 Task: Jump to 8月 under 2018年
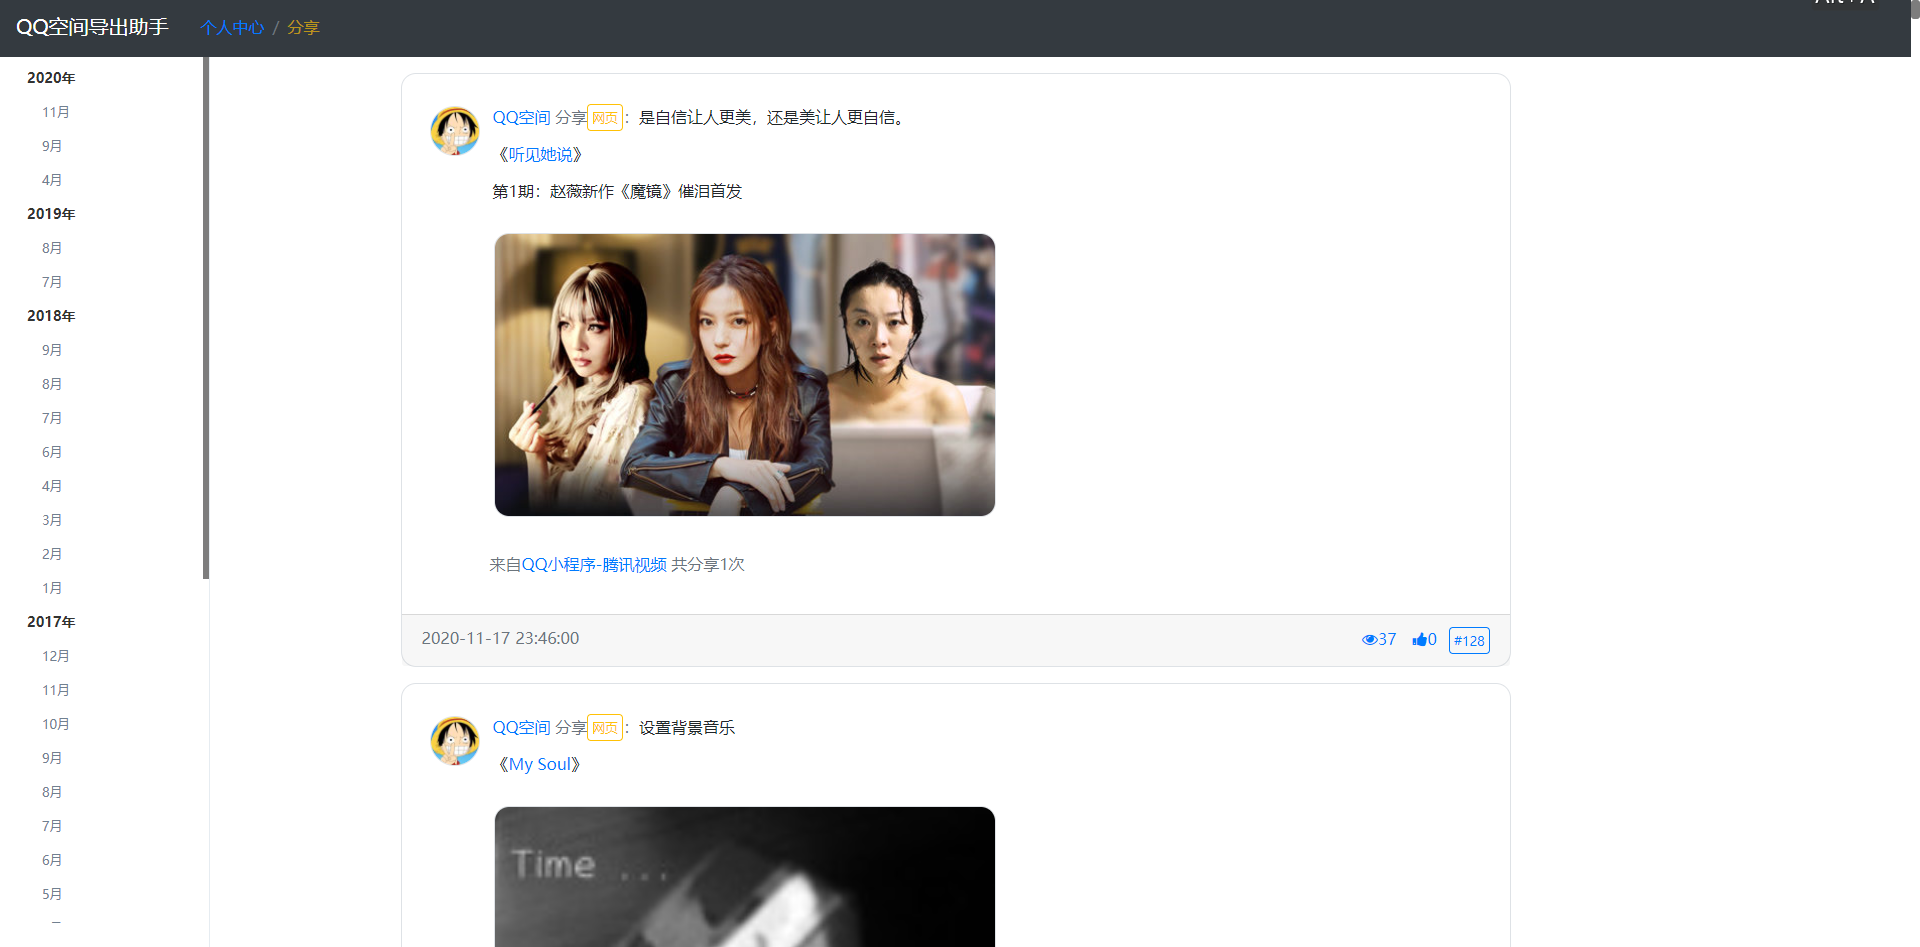pos(52,384)
